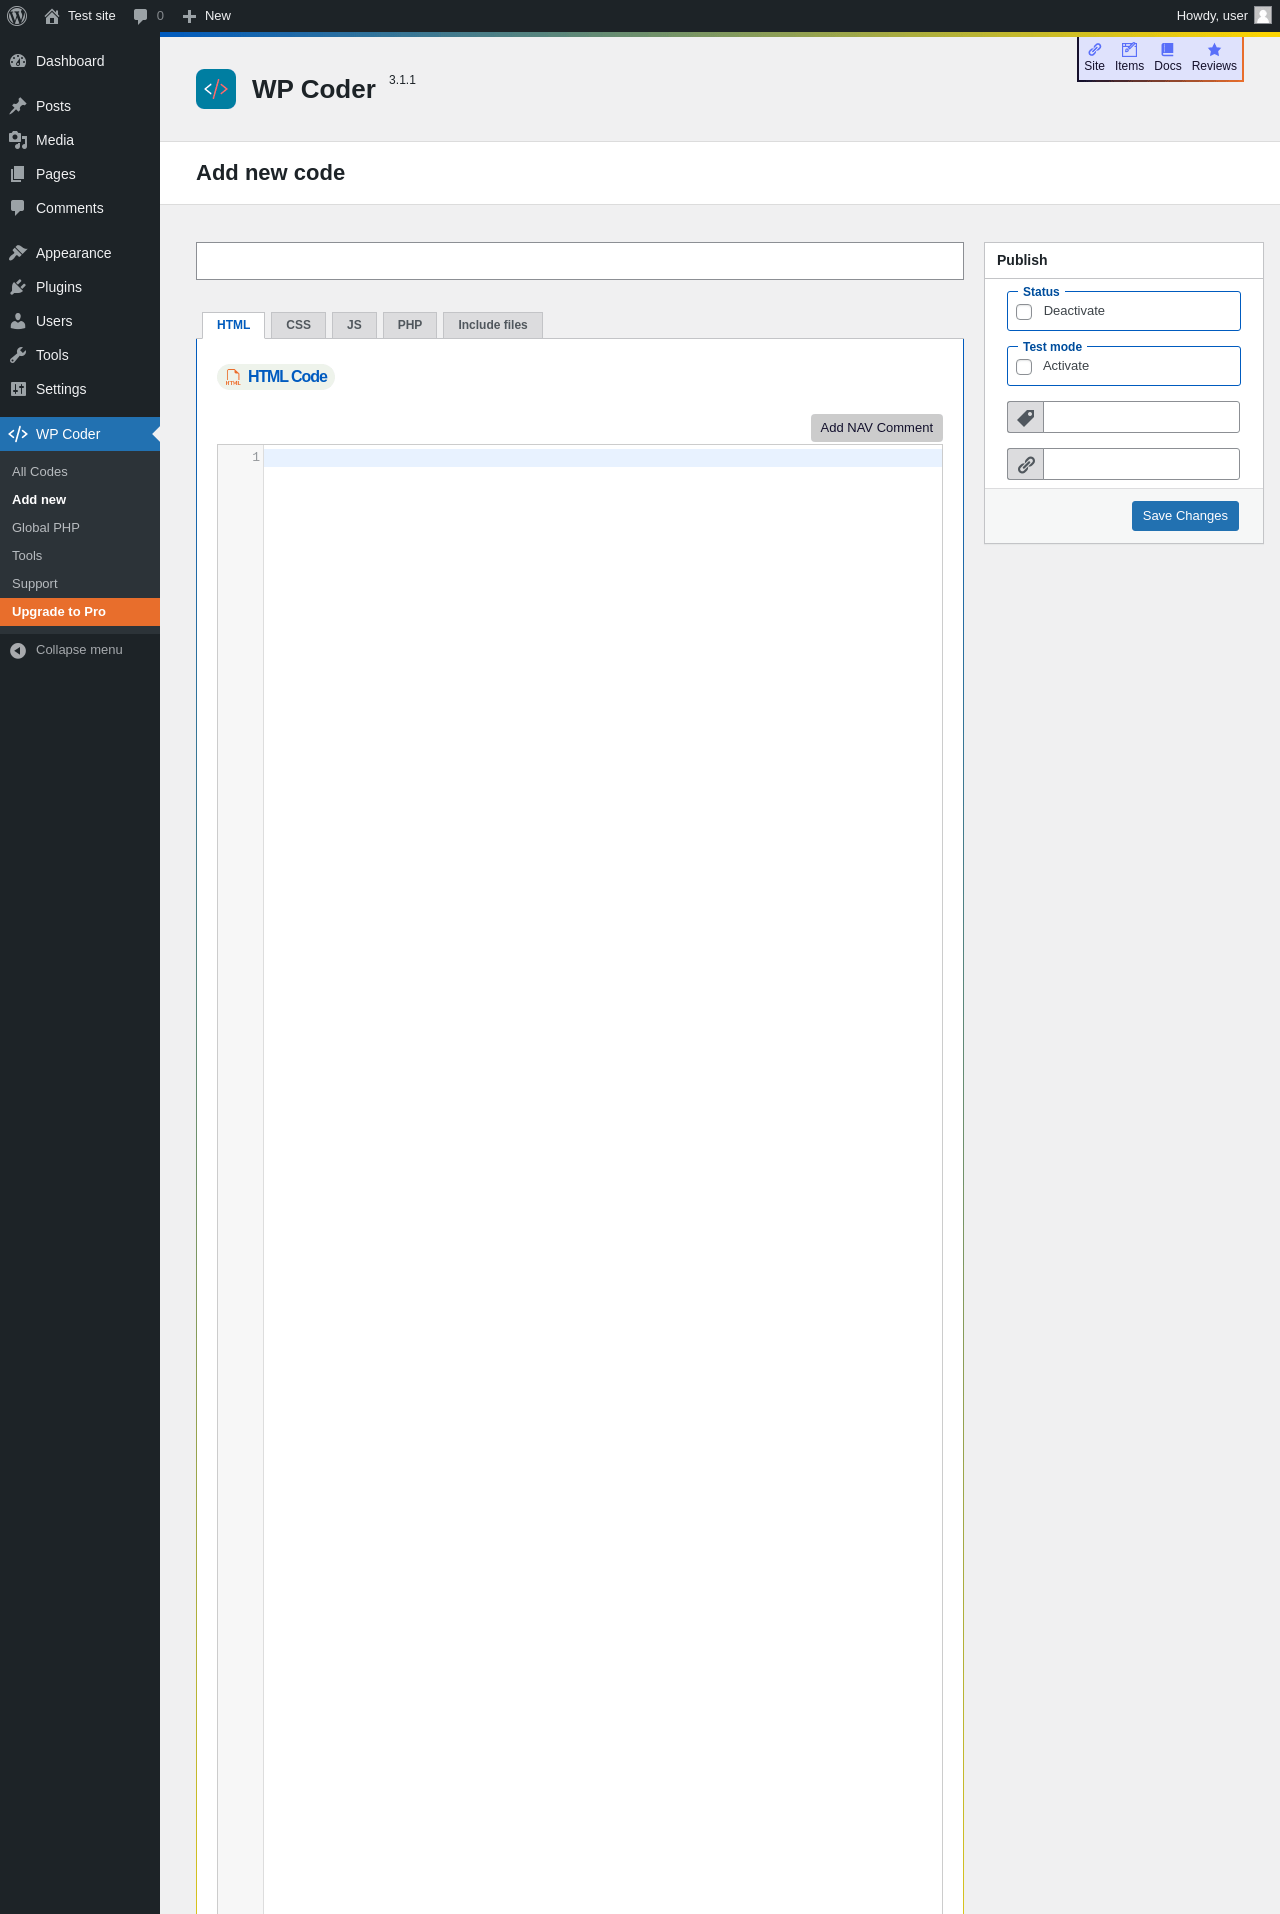Image resolution: width=1280 pixels, height=1914 pixels.
Task: Click the HTML Code file icon
Action: click(x=233, y=377)
